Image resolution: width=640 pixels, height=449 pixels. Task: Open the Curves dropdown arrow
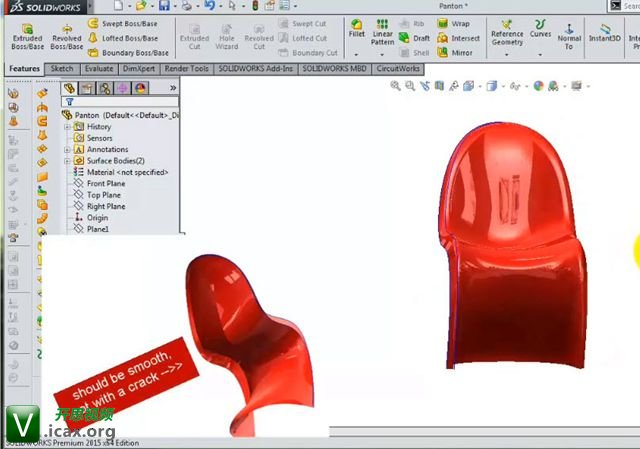pos(540,54)
